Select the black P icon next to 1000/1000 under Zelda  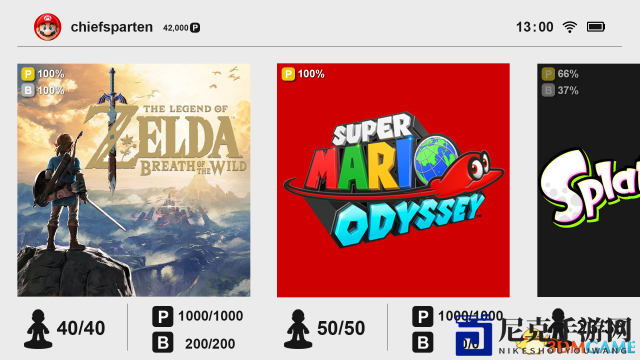coord(162,316)
